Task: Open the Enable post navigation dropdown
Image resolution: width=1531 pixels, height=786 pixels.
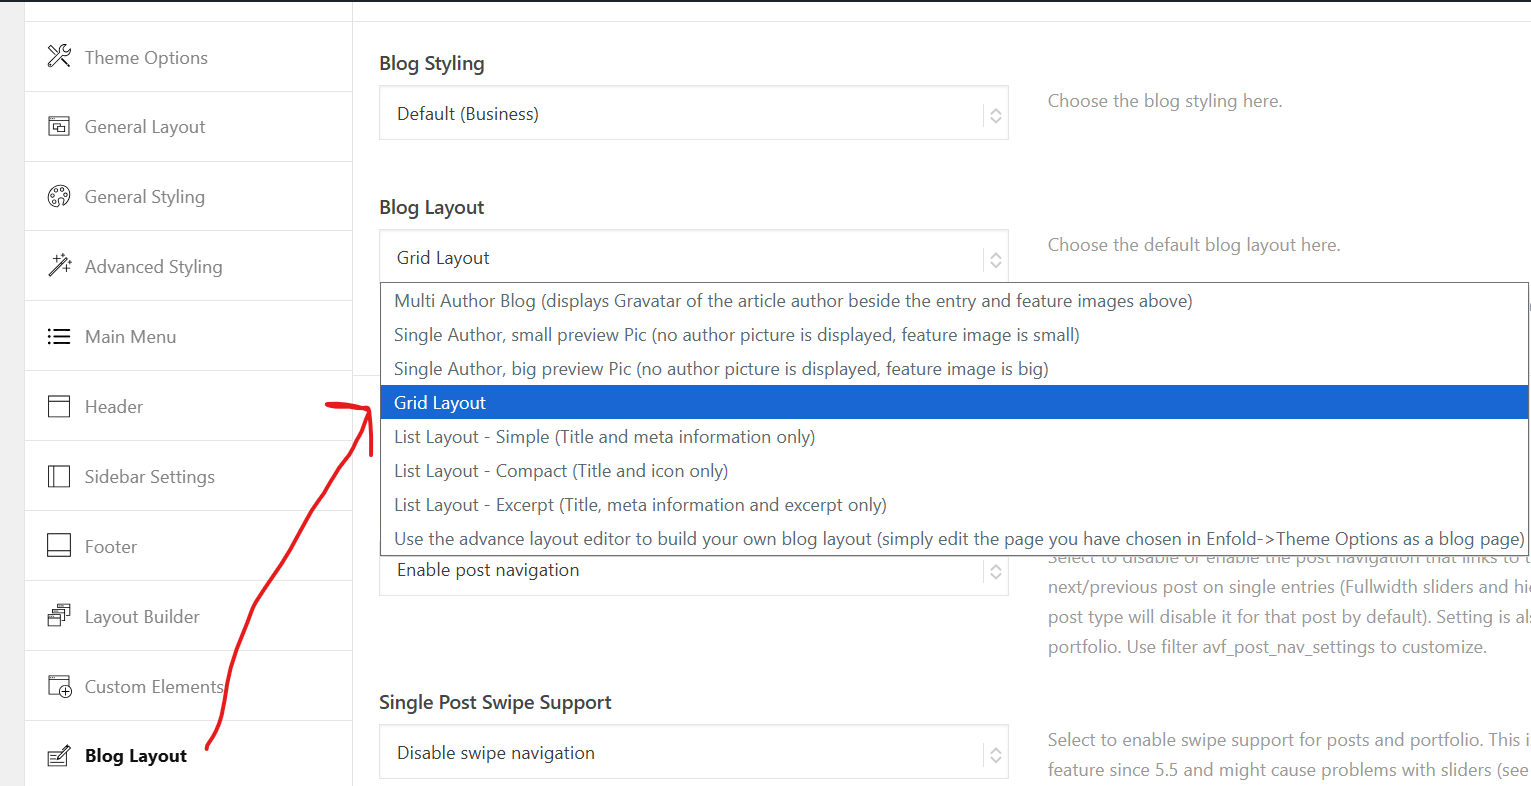Action: pos(693,571)
